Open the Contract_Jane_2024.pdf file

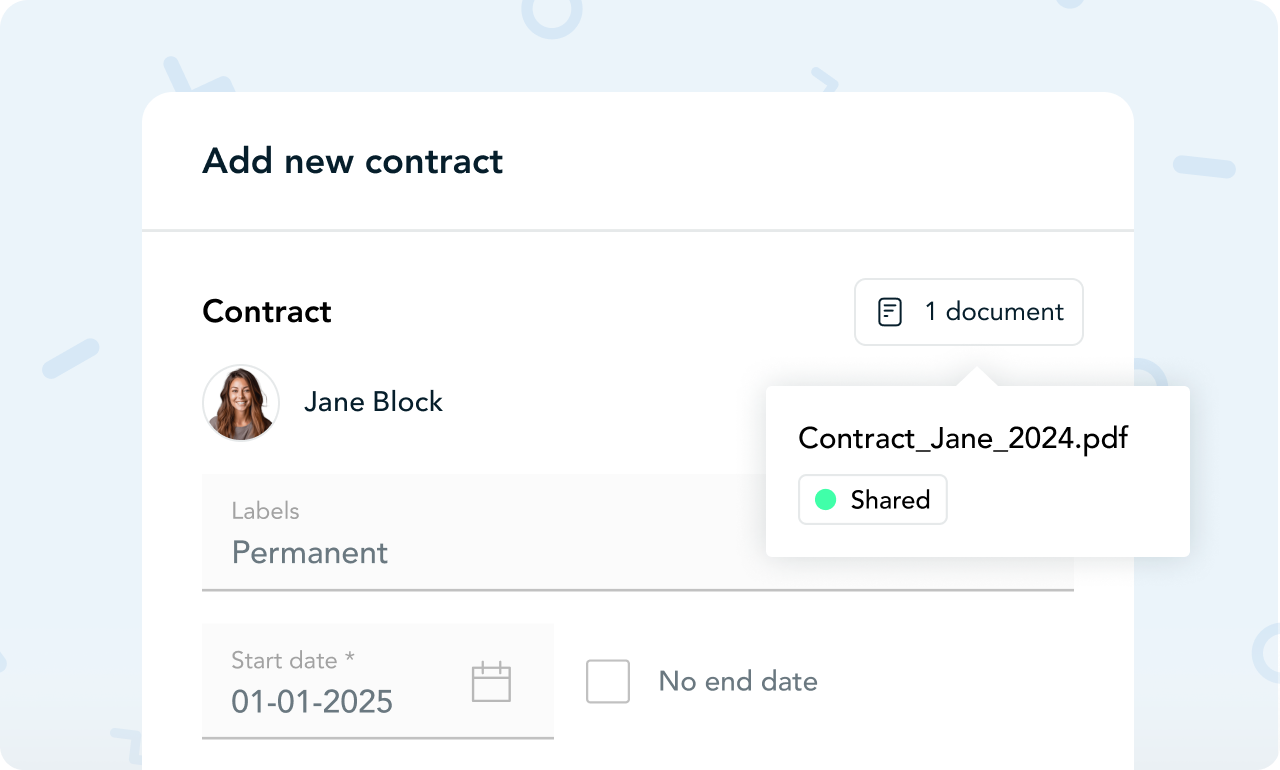pyautogui.click(x=962, y=438)
